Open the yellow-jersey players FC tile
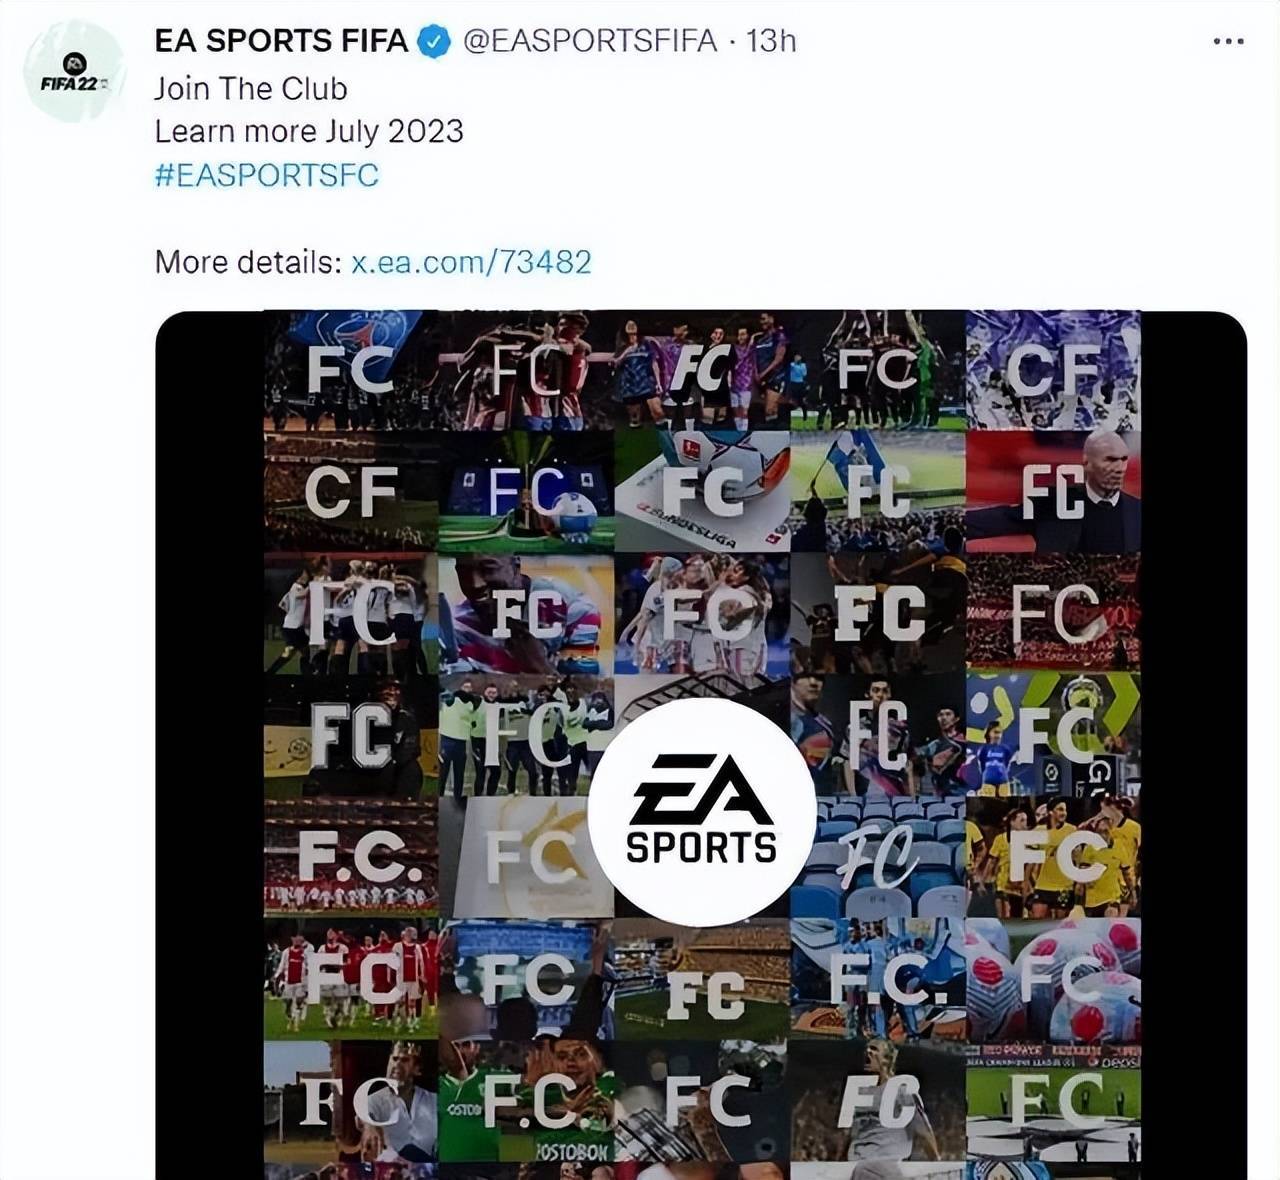This screenshot has width=1280, height=1180. 1053,857
